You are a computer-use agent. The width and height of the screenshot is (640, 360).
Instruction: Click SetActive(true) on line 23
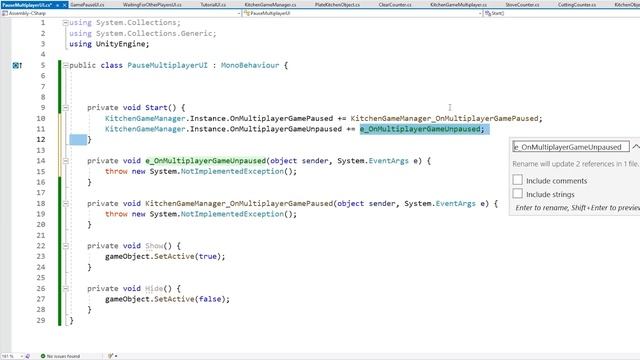tap(187, 256)
